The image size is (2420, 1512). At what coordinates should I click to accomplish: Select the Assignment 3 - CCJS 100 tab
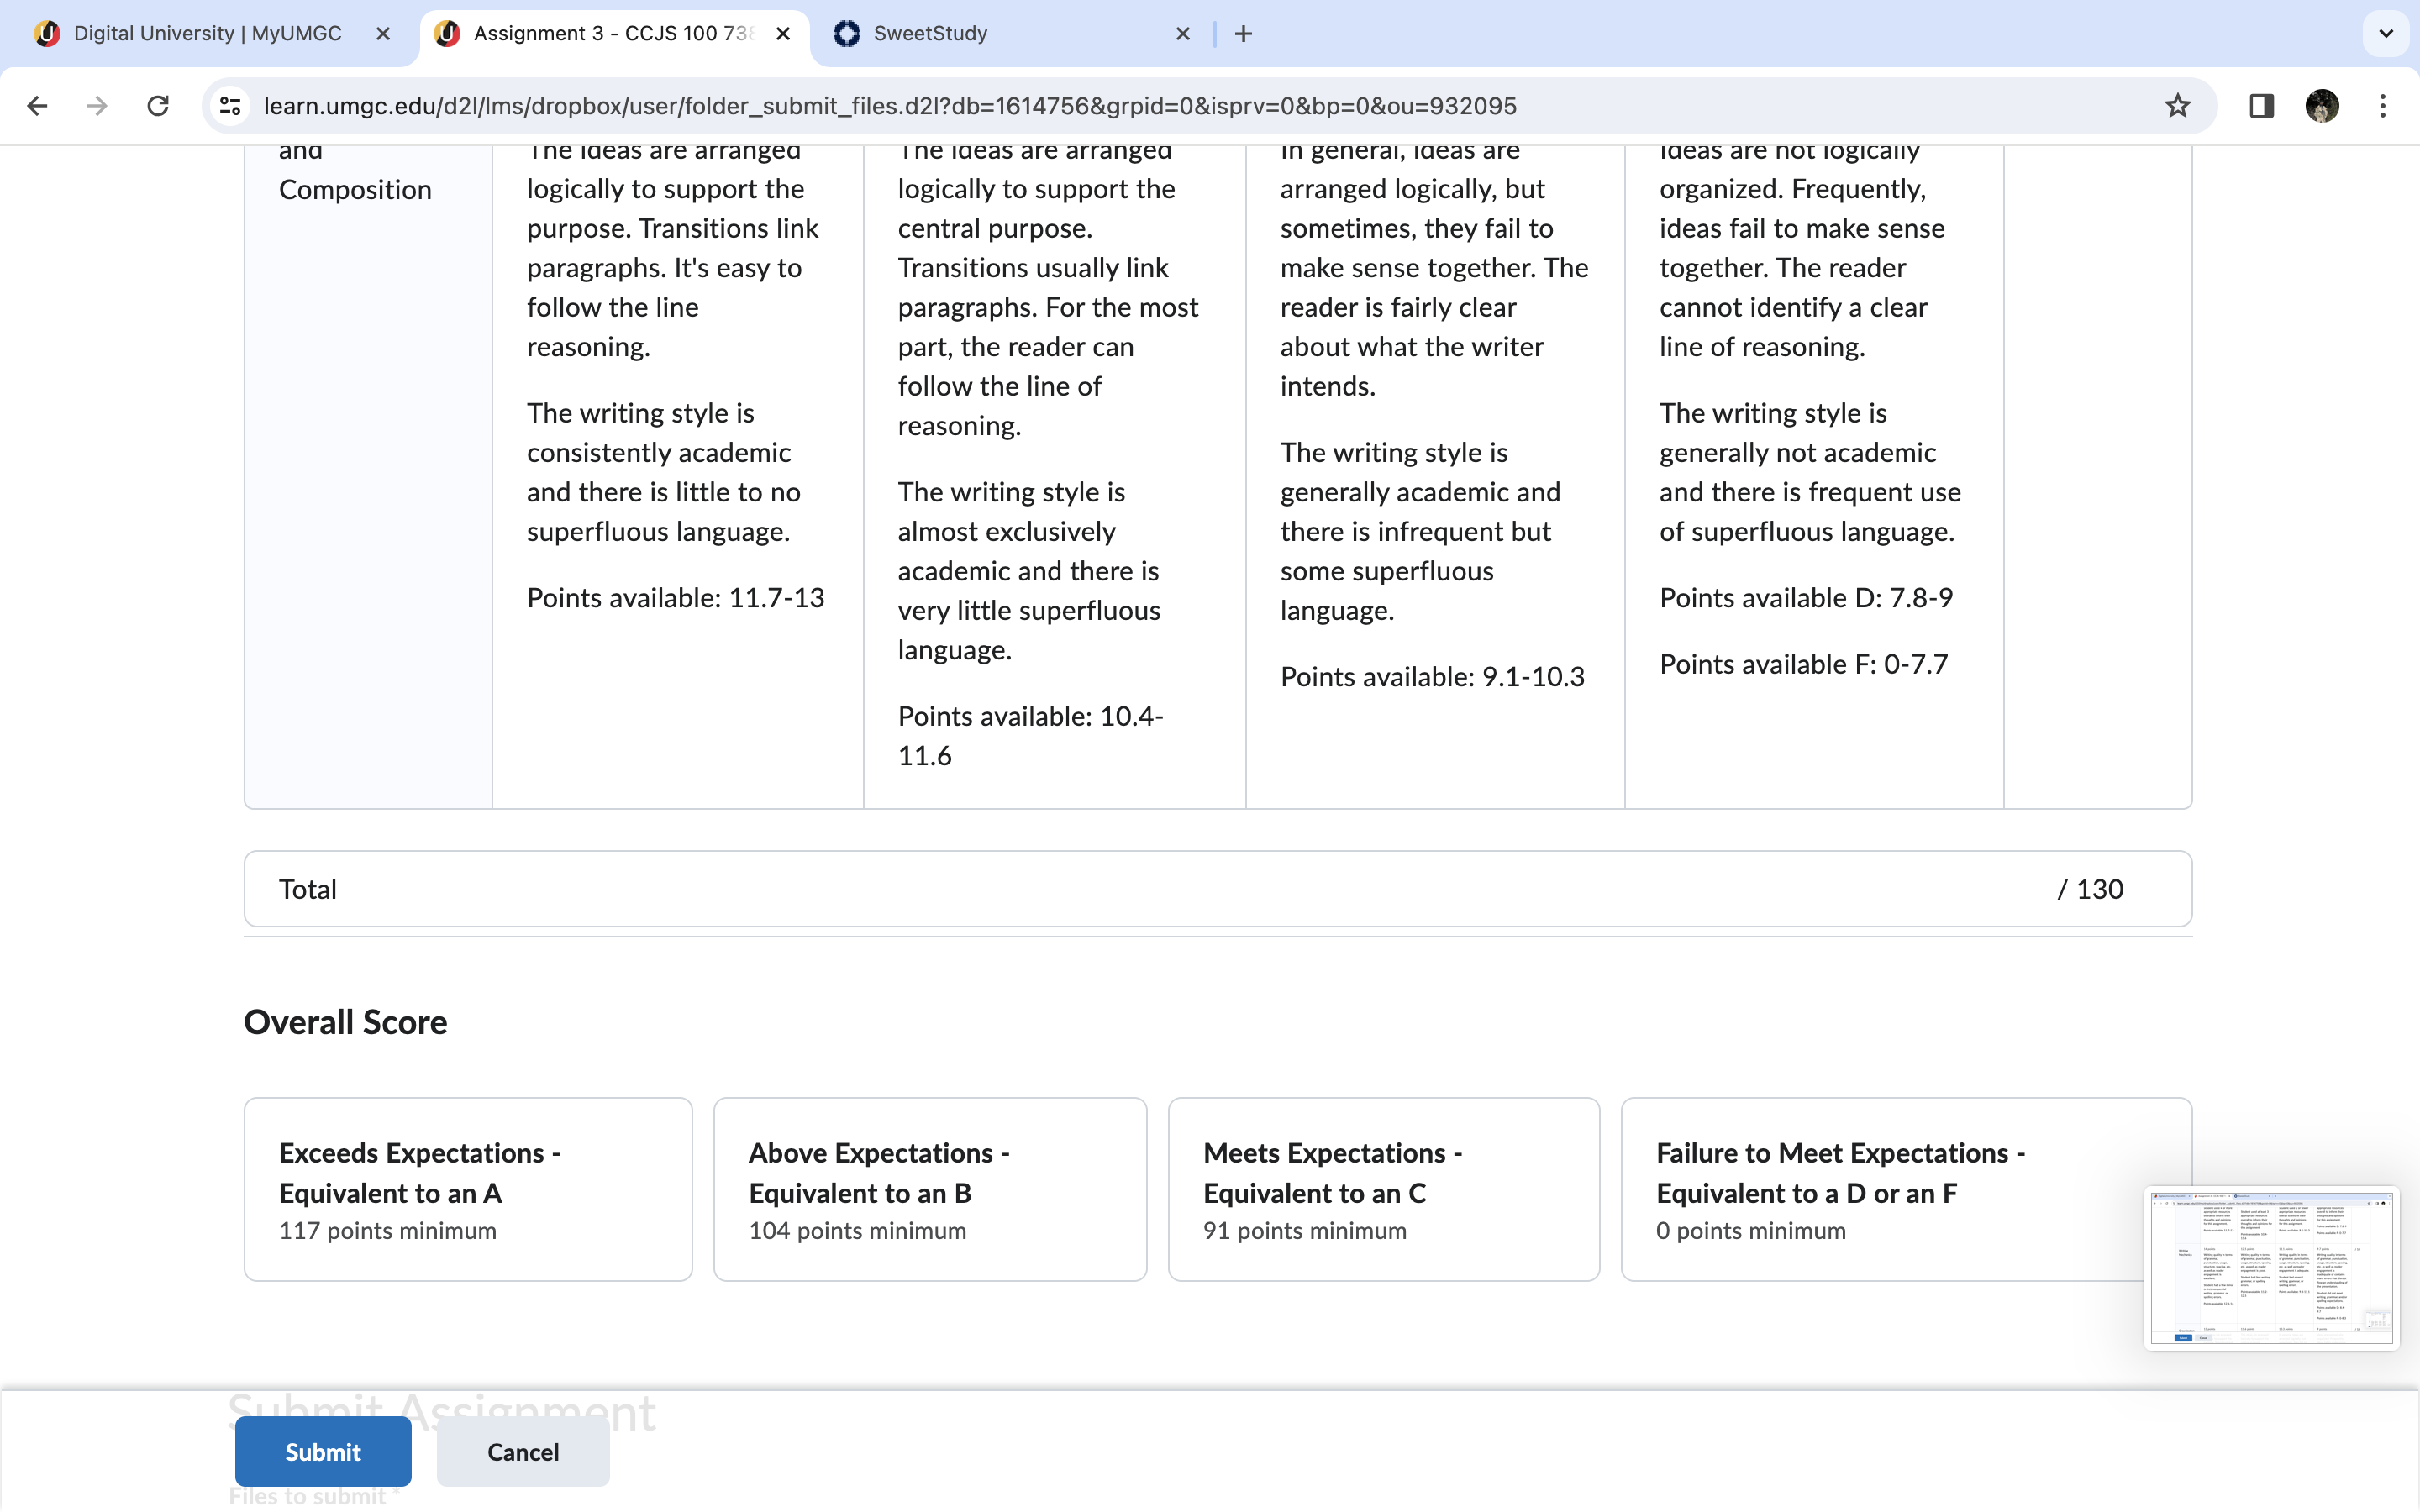[613, 34]
